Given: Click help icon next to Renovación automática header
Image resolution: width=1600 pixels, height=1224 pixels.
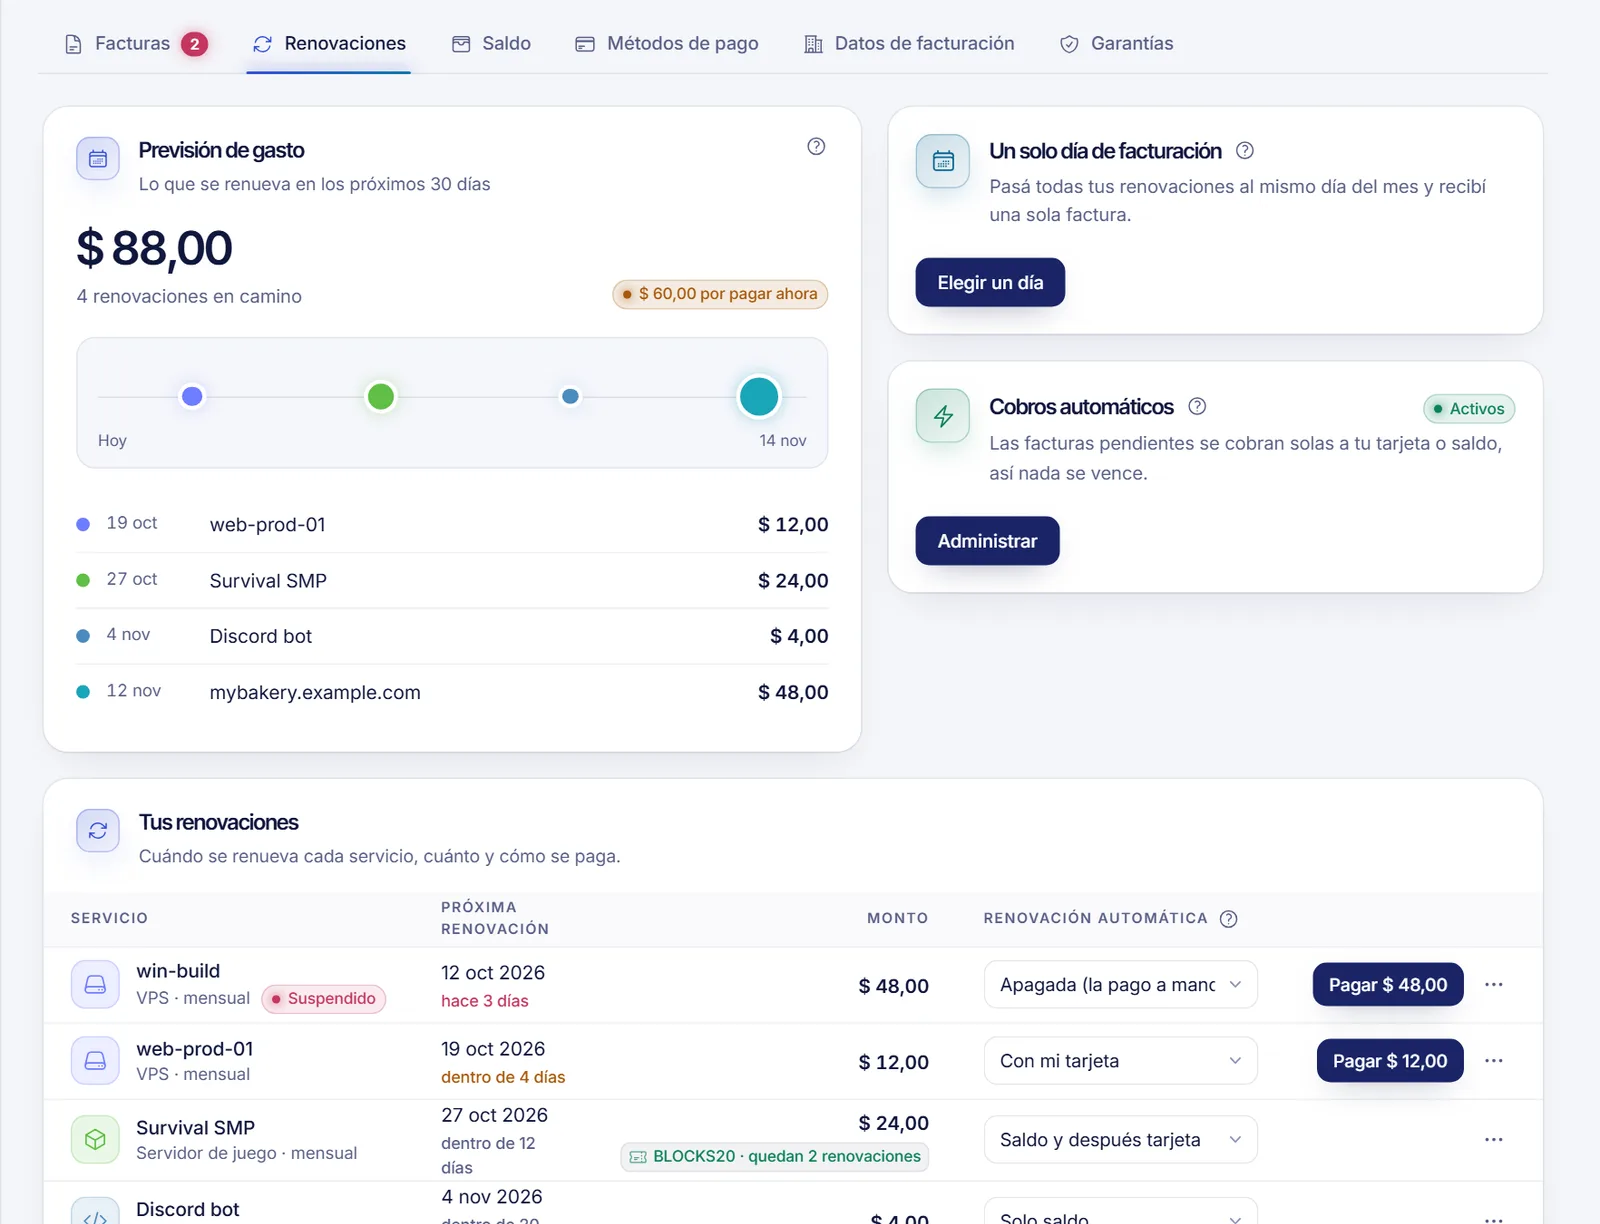Looking at the screenshot, I should tap(1229, 919).
